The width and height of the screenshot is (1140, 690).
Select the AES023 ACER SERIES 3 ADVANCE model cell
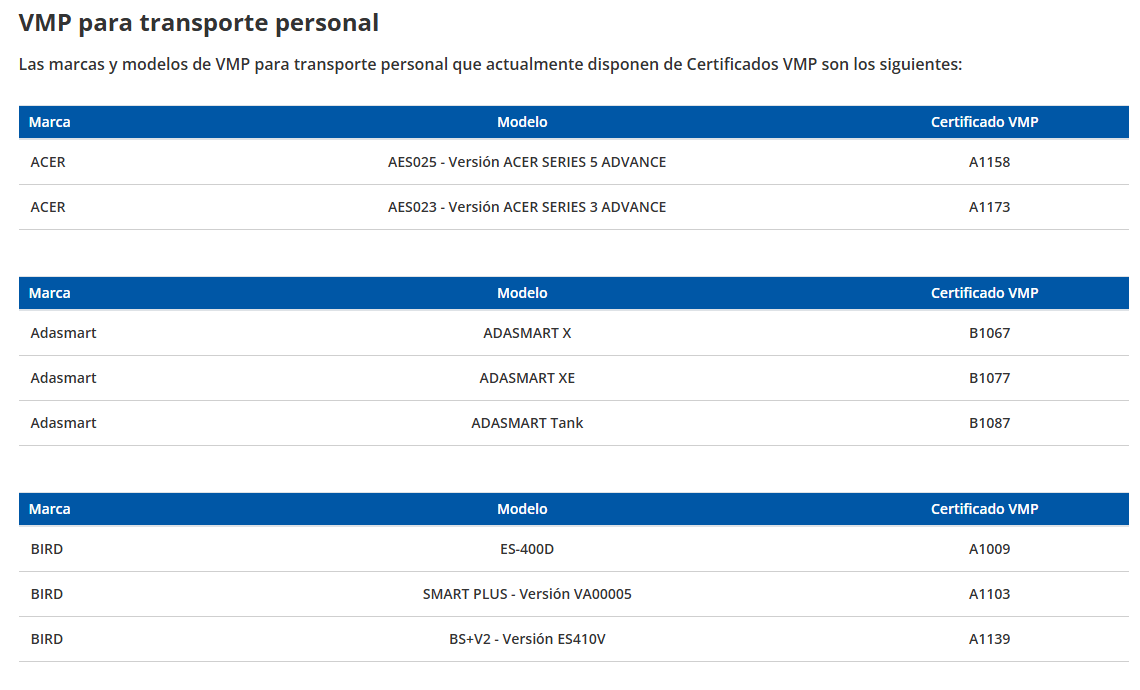click(527, 207)
